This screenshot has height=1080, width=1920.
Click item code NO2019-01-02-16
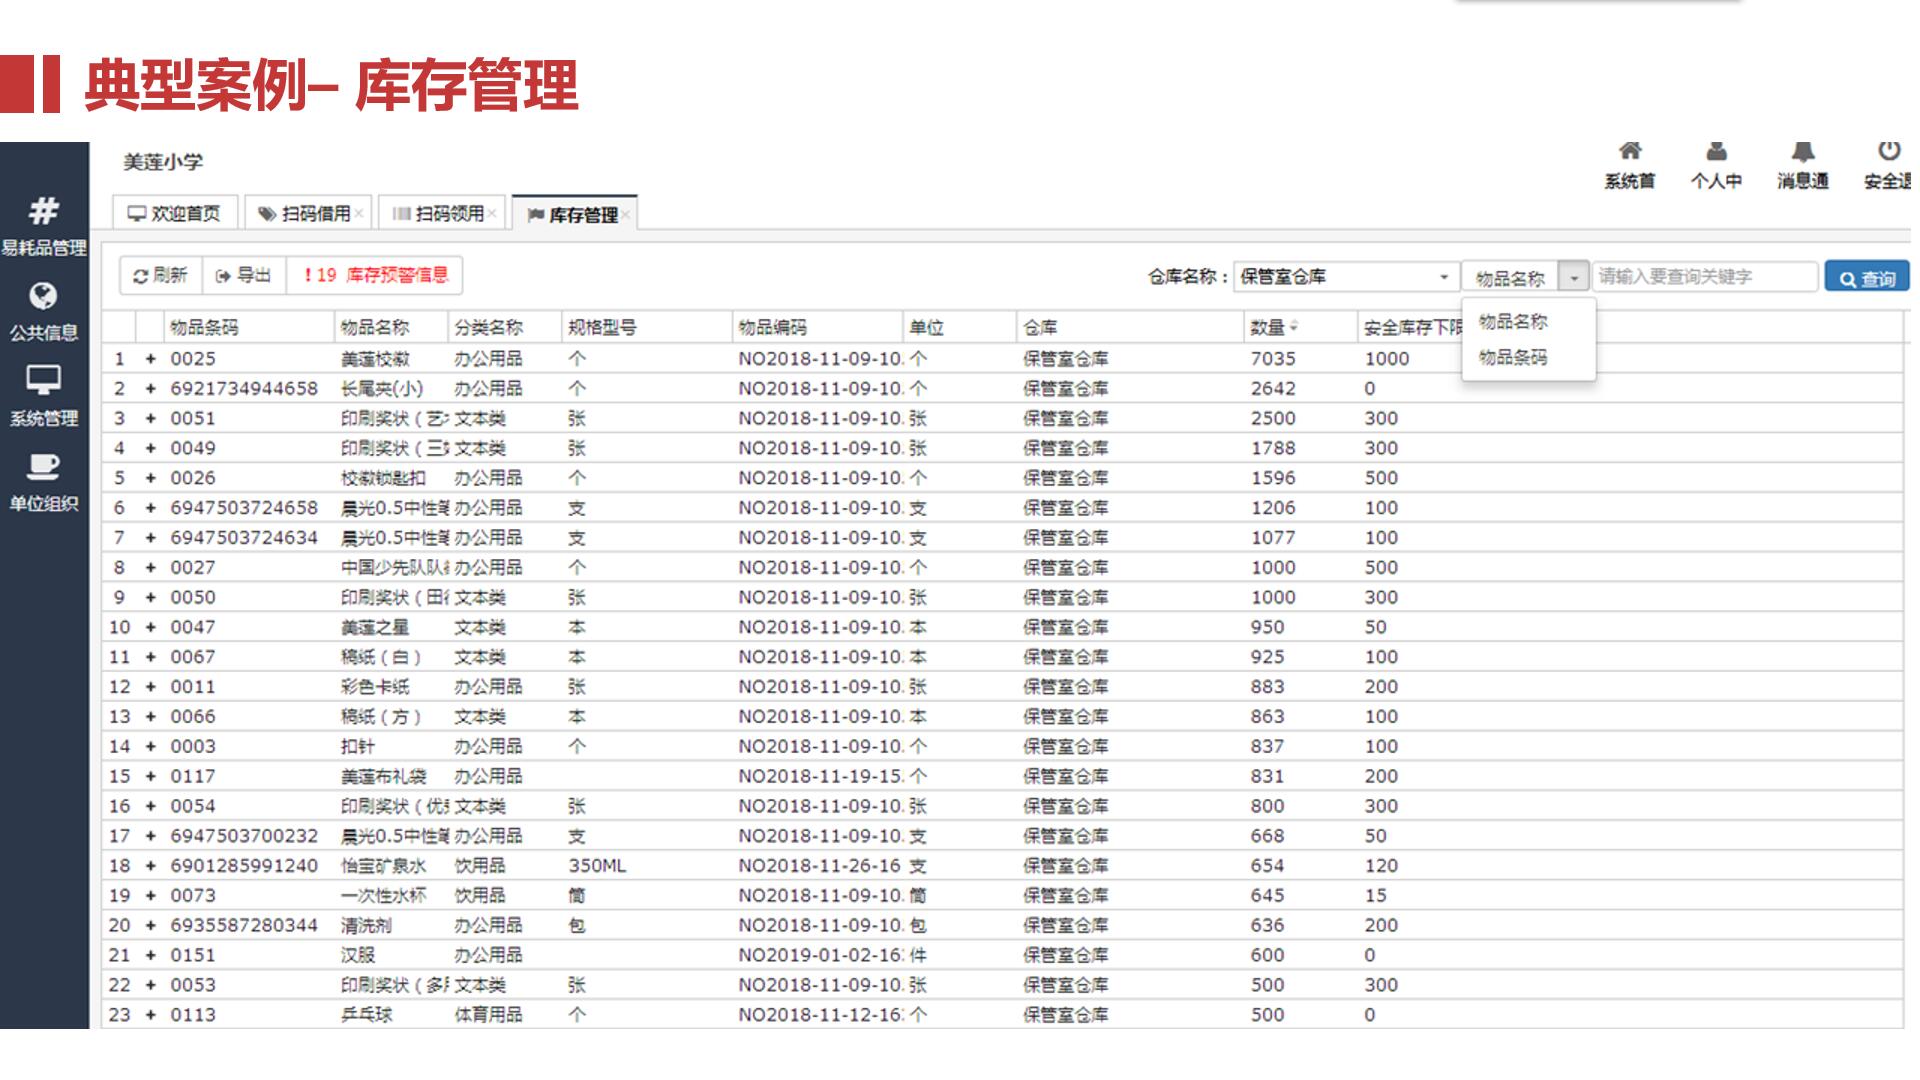tap(820, 955)
